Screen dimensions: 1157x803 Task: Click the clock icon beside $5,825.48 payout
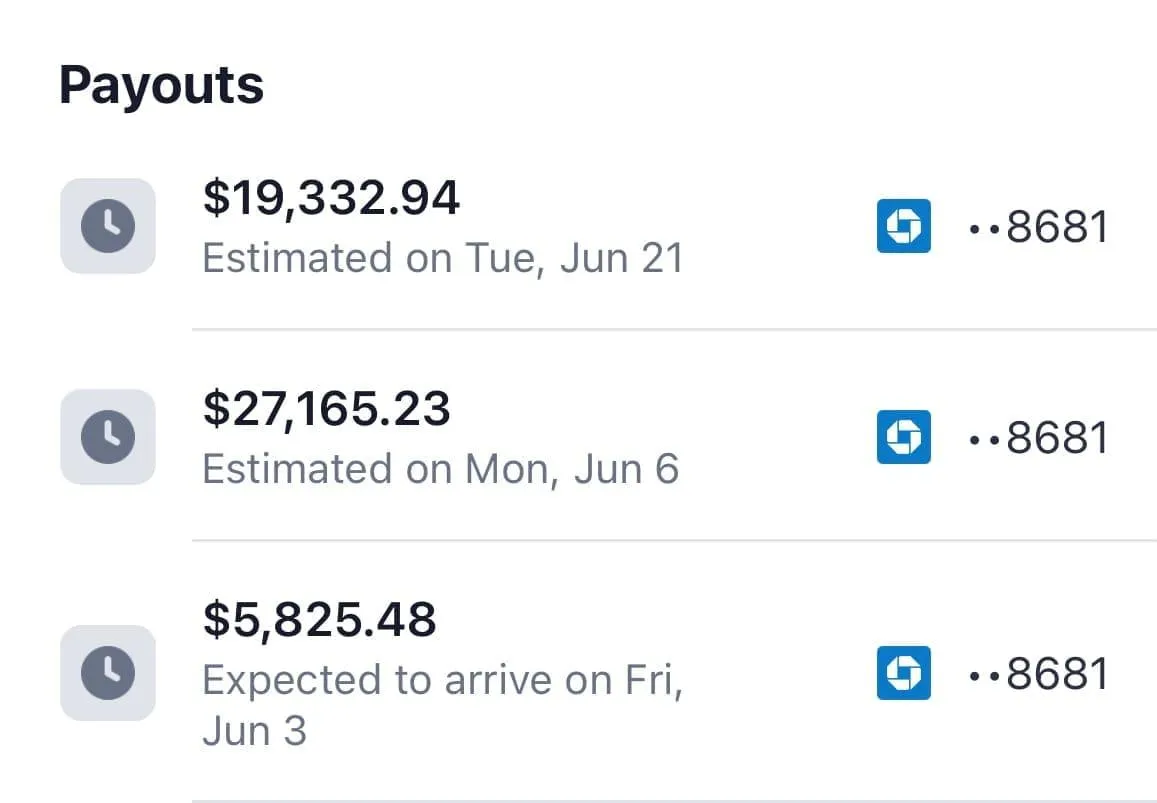click(x=108, y=673)
